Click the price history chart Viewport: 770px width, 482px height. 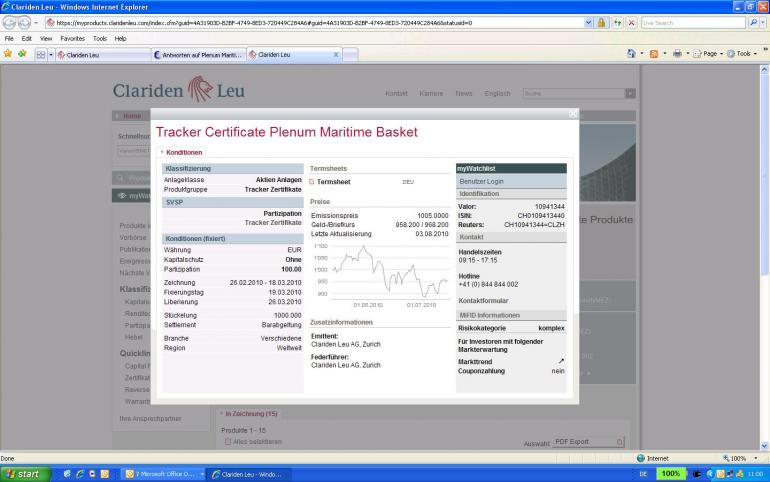pyautogui.click(x=381, y=275)
